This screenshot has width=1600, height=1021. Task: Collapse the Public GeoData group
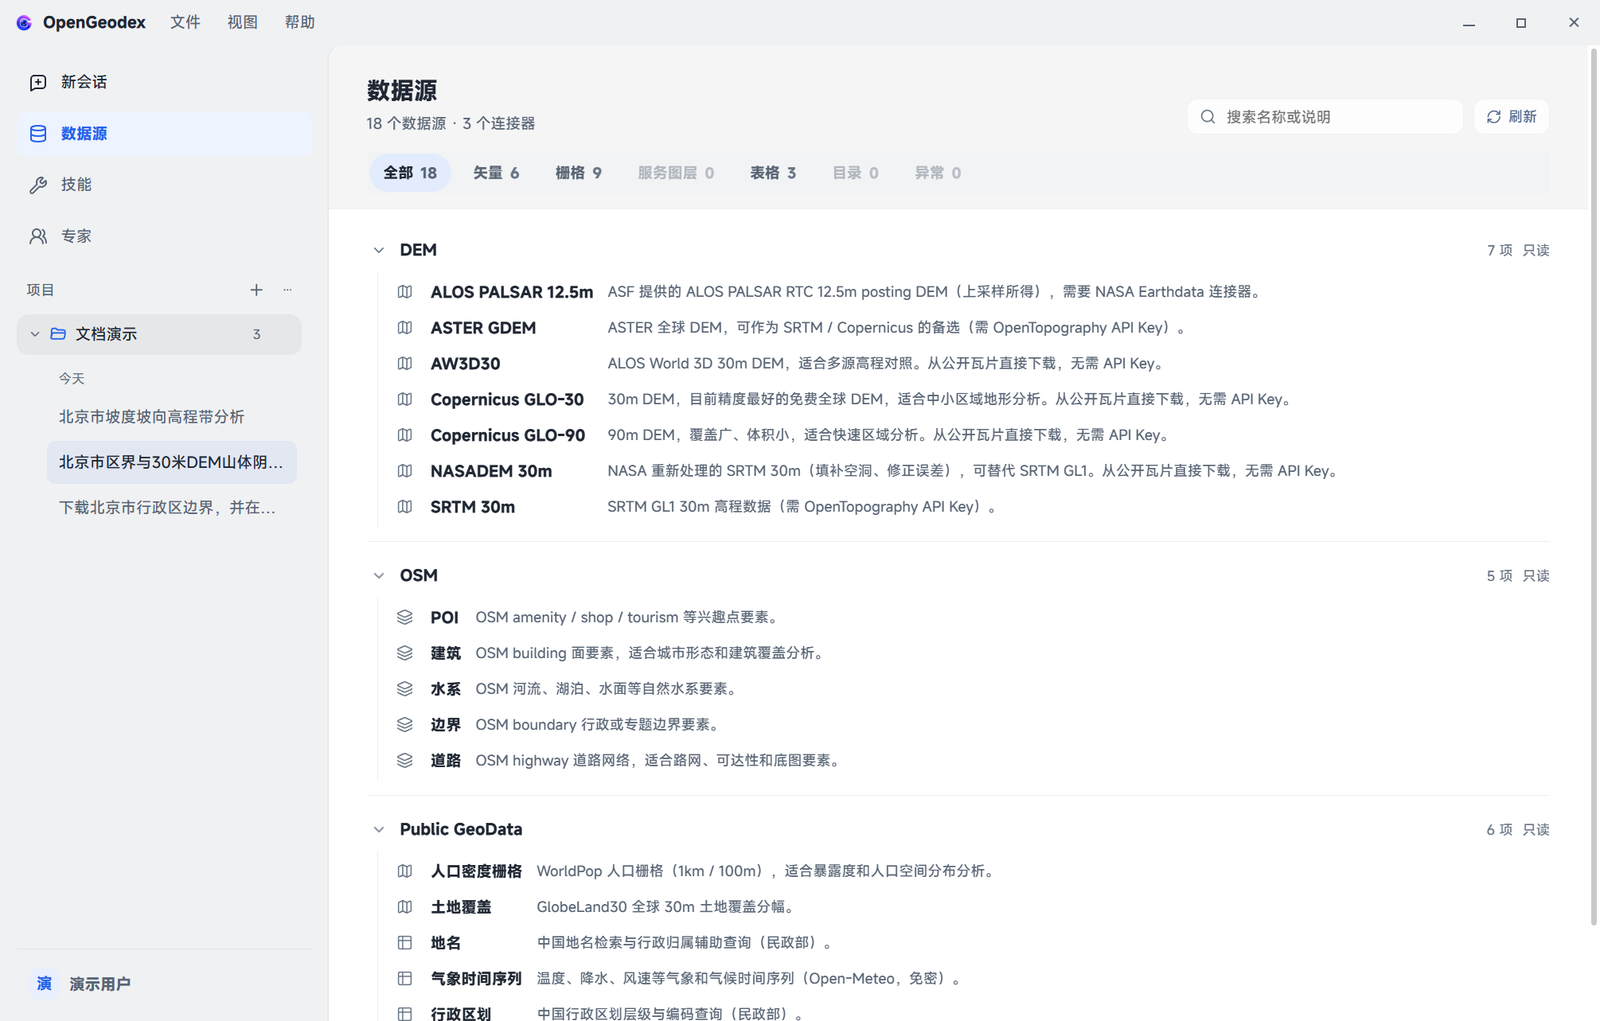click(x=379, y=830)
